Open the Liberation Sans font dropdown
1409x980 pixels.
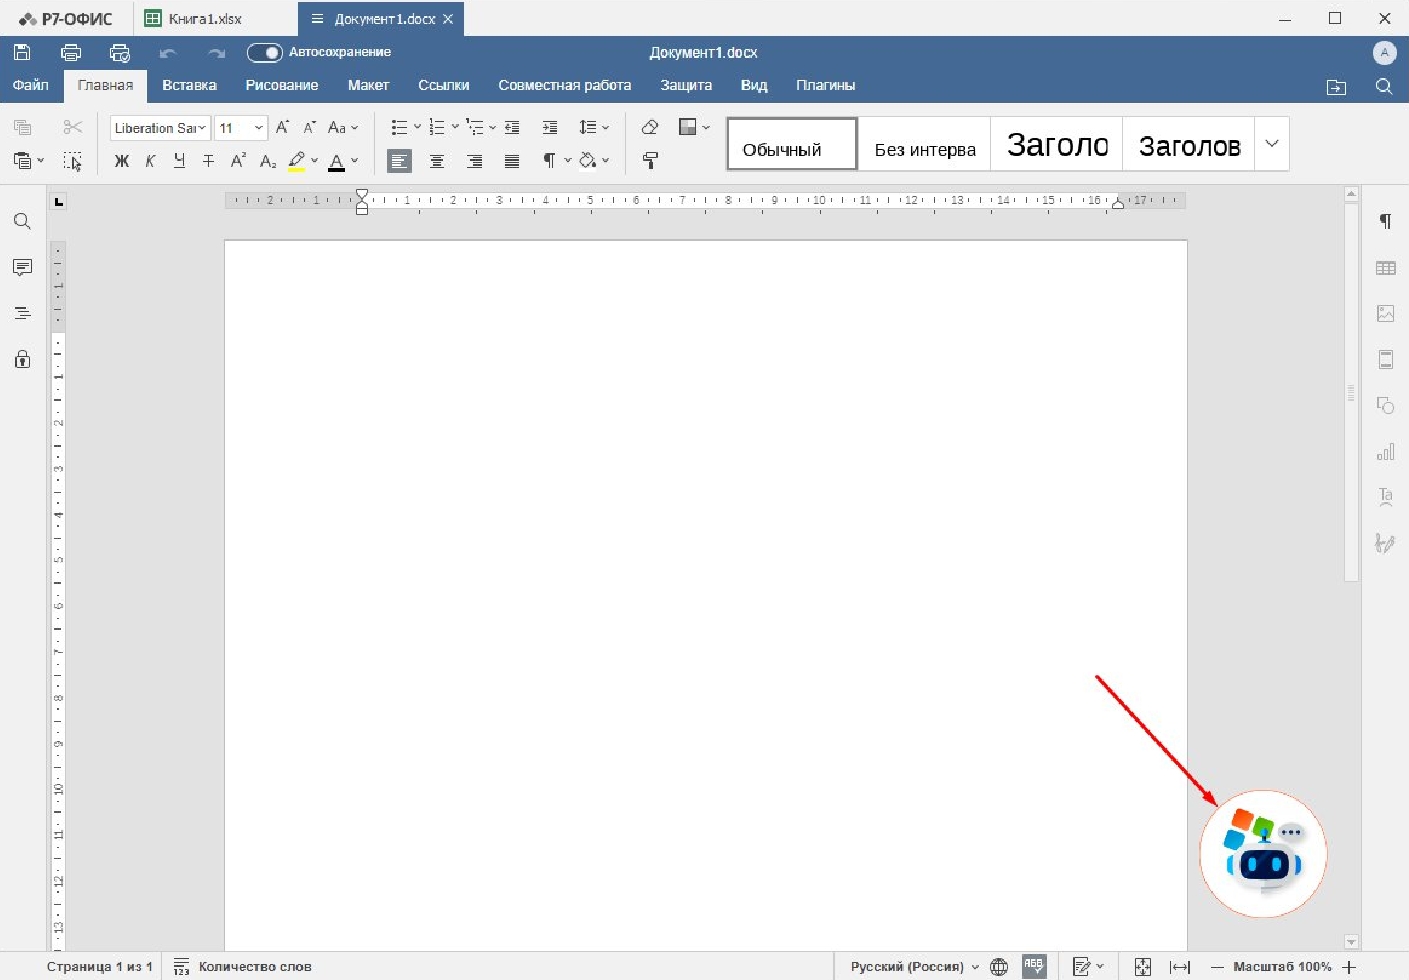pos(160,128)
